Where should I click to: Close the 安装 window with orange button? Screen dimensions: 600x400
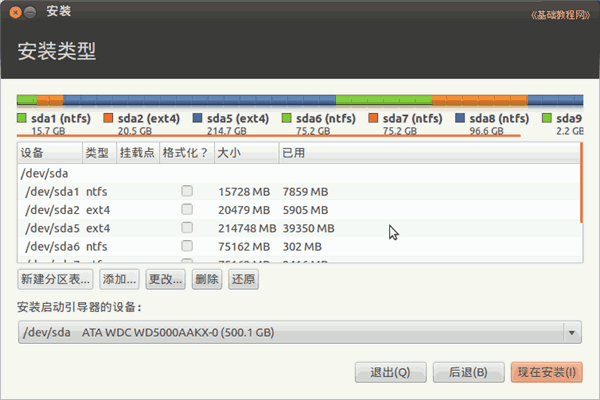click(15, 13)
